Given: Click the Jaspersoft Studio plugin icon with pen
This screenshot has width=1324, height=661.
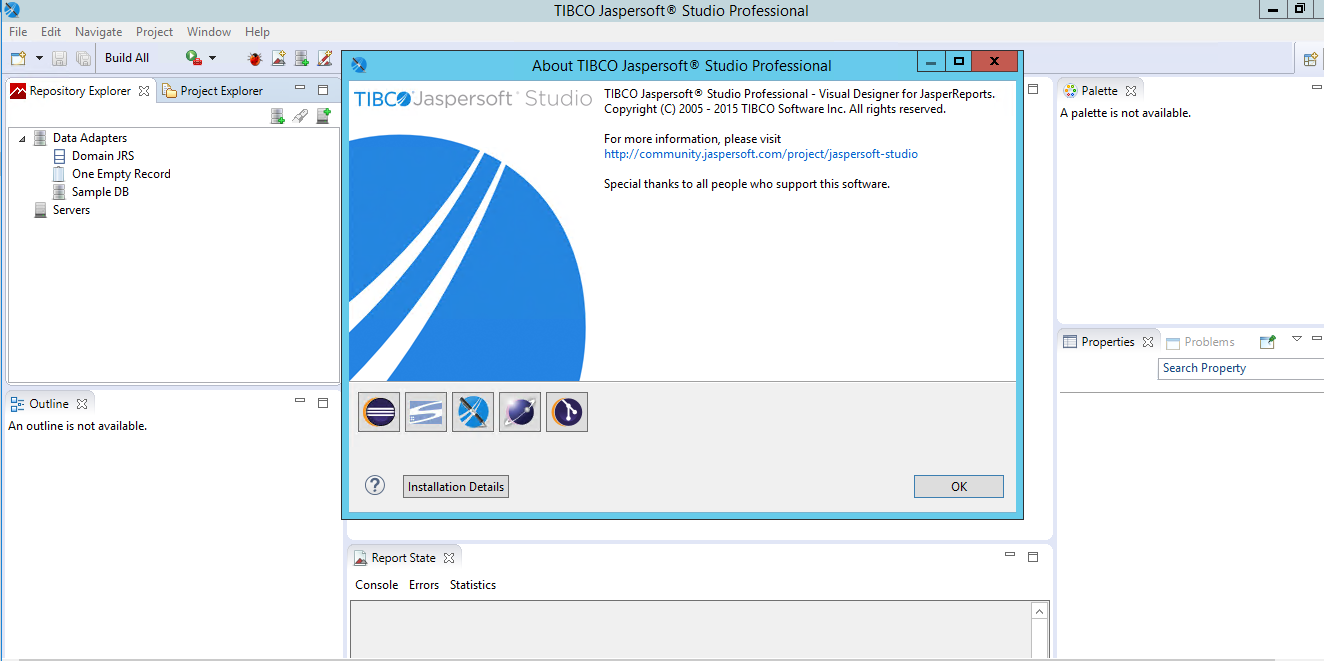Looking at the screenshot, I should [473, 412].
